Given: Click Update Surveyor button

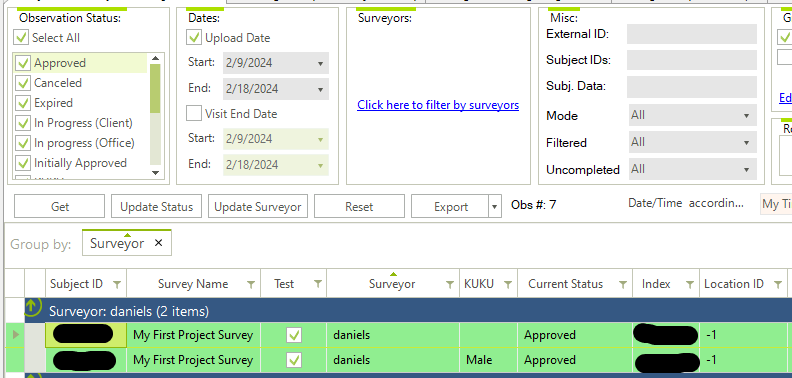Looking at the screenshot, I should 258,207.
